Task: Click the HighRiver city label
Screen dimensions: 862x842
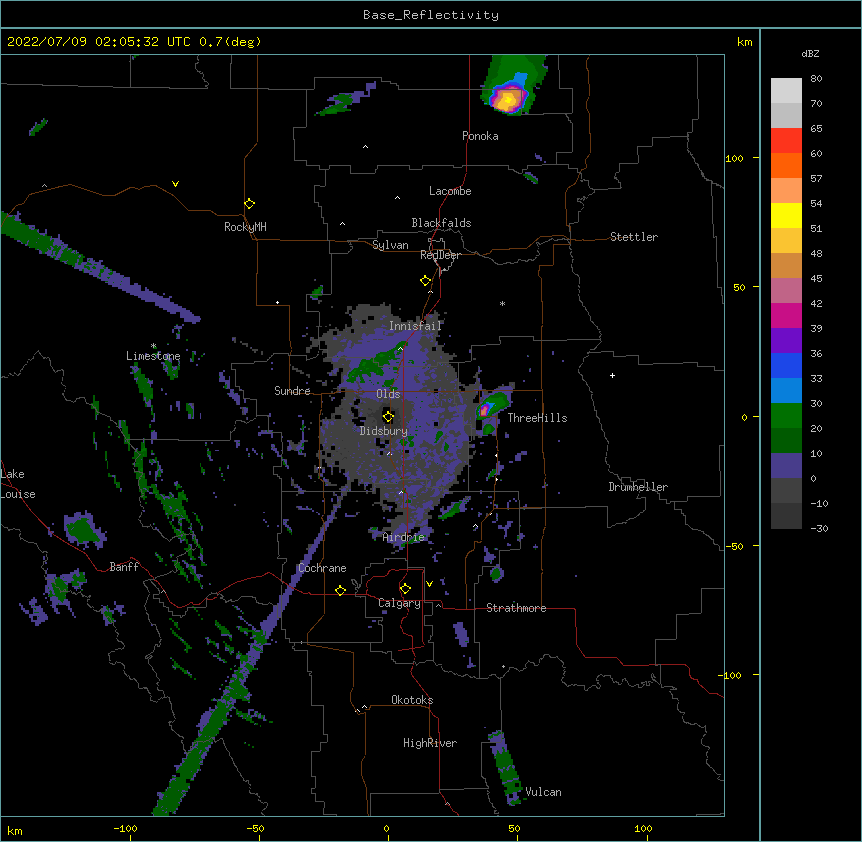Action: (430, 743)
